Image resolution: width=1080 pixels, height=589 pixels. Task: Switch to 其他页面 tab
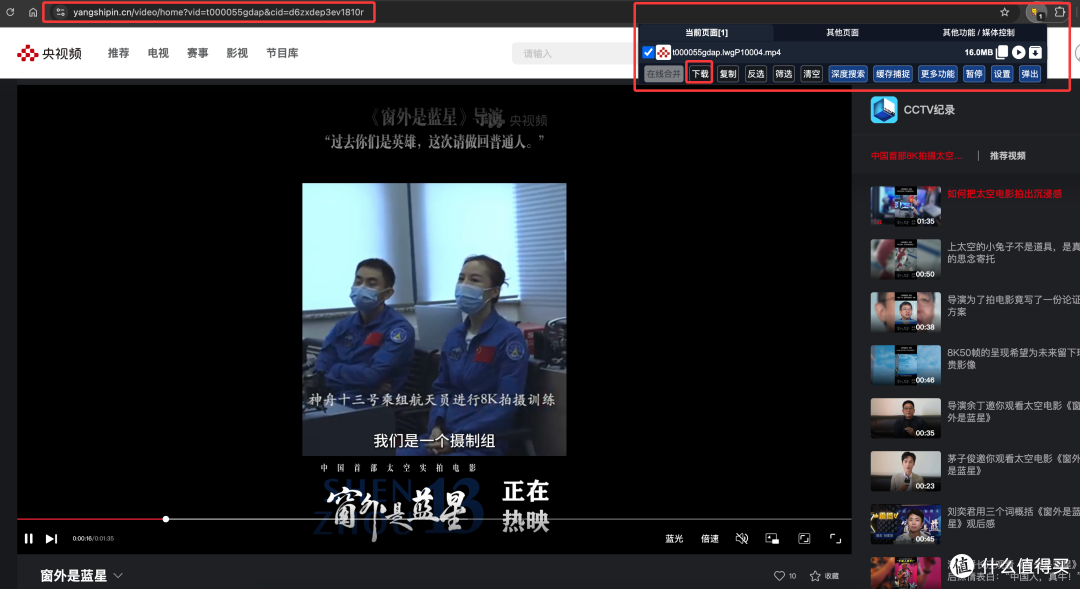tap(842, 32)
